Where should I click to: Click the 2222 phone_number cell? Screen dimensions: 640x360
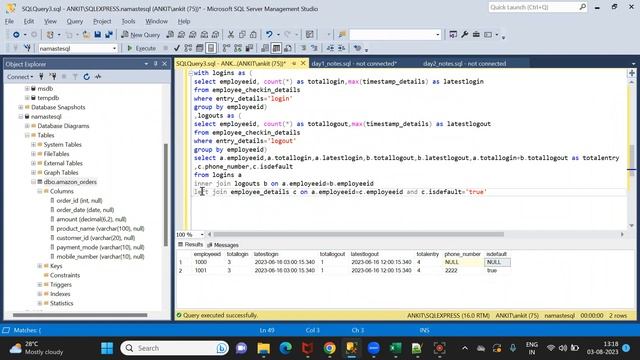463,270
